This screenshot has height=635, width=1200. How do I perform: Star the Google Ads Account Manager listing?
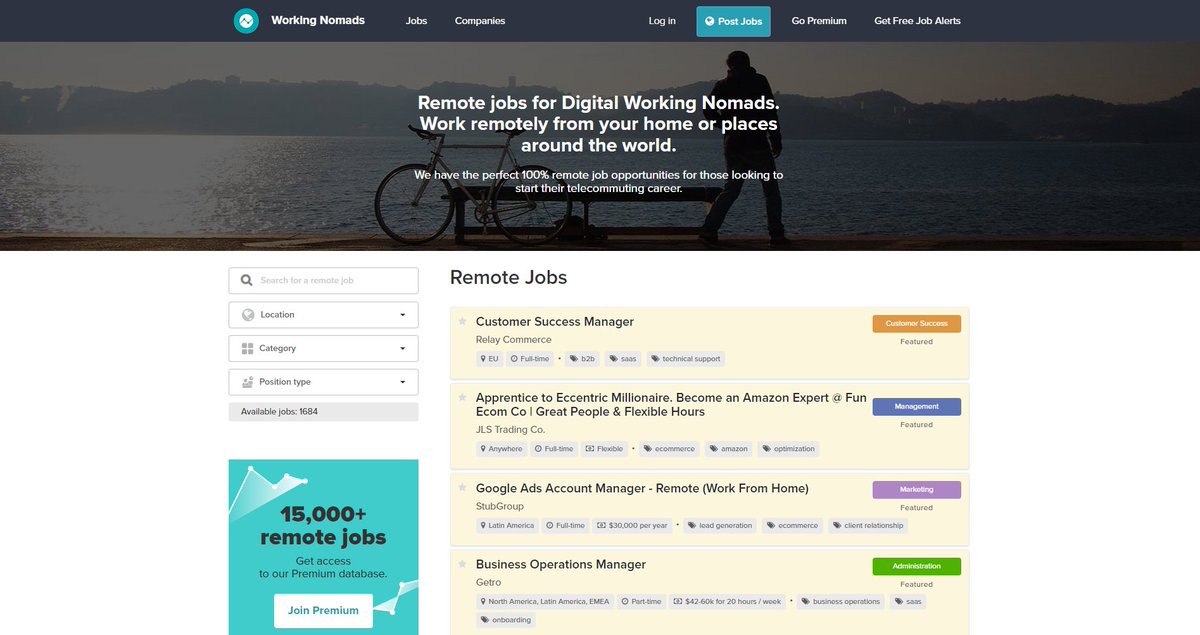pos(461,487)
